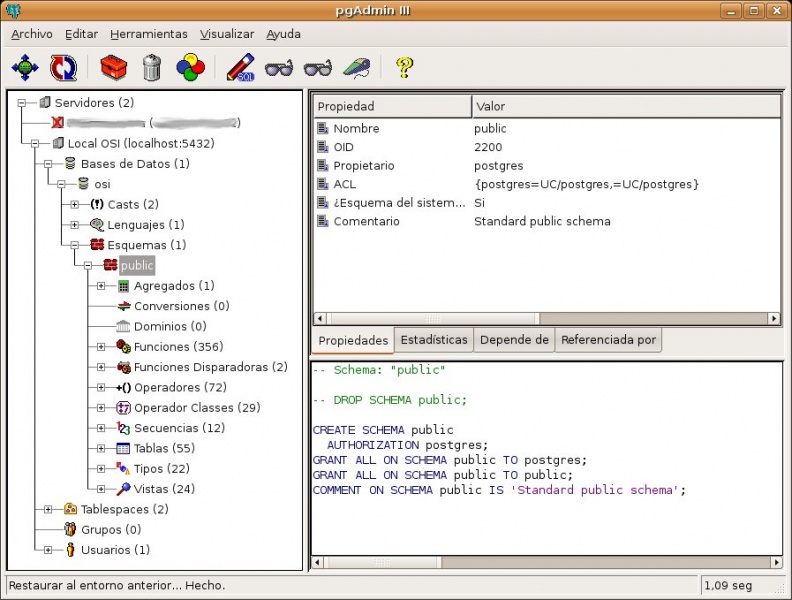Open the Herramientas menu

(x=148, y=34)
